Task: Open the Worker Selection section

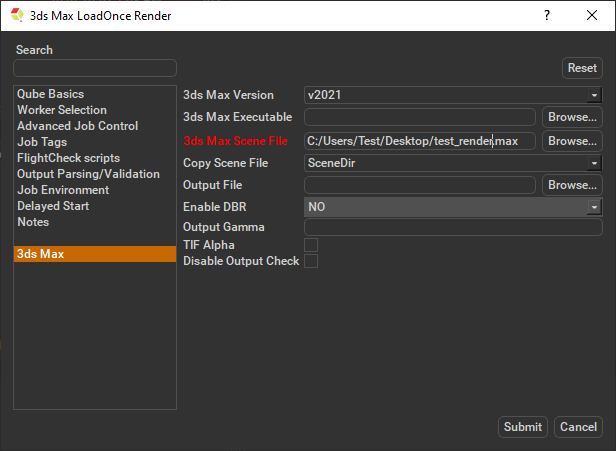Action: [62, 110]
